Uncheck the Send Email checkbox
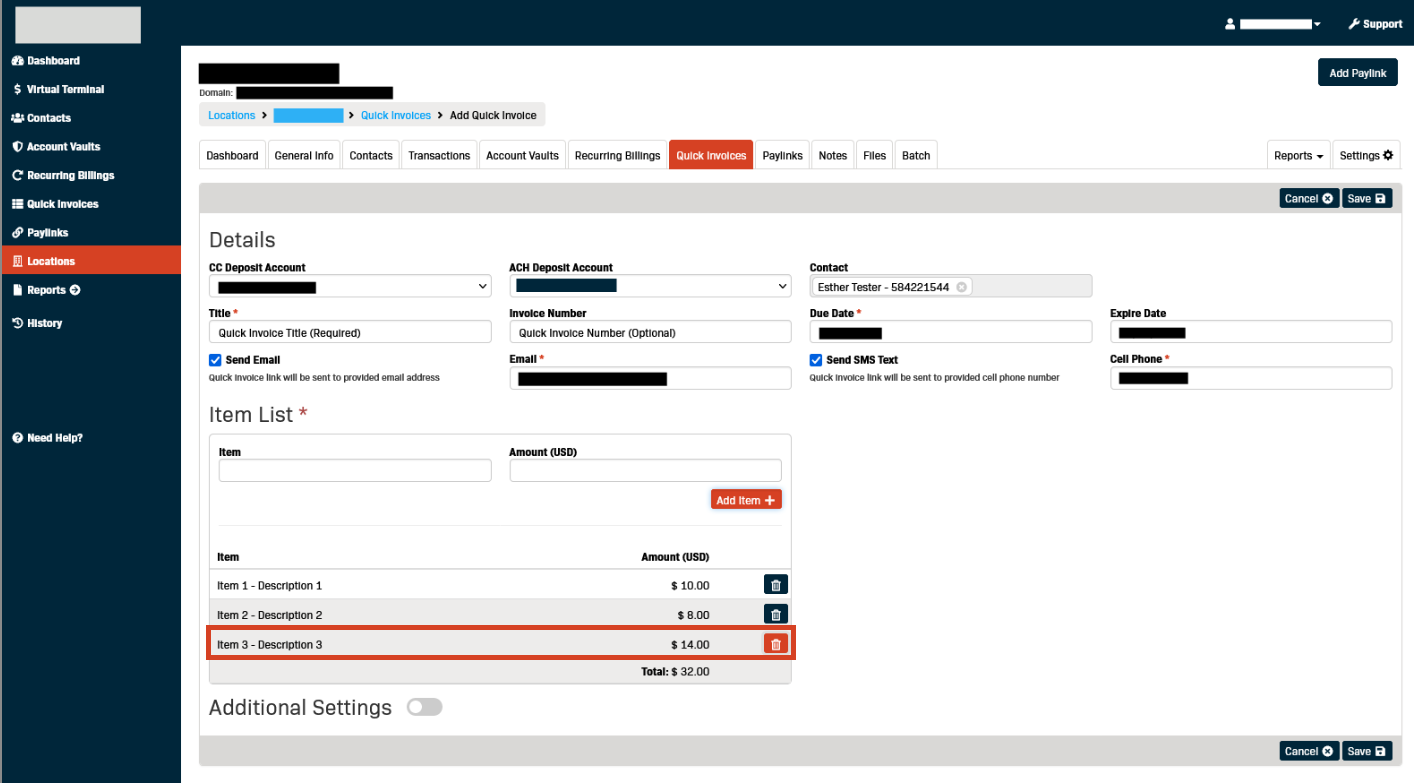Viewport: 1414px width, 783px height. pos(215,360)
